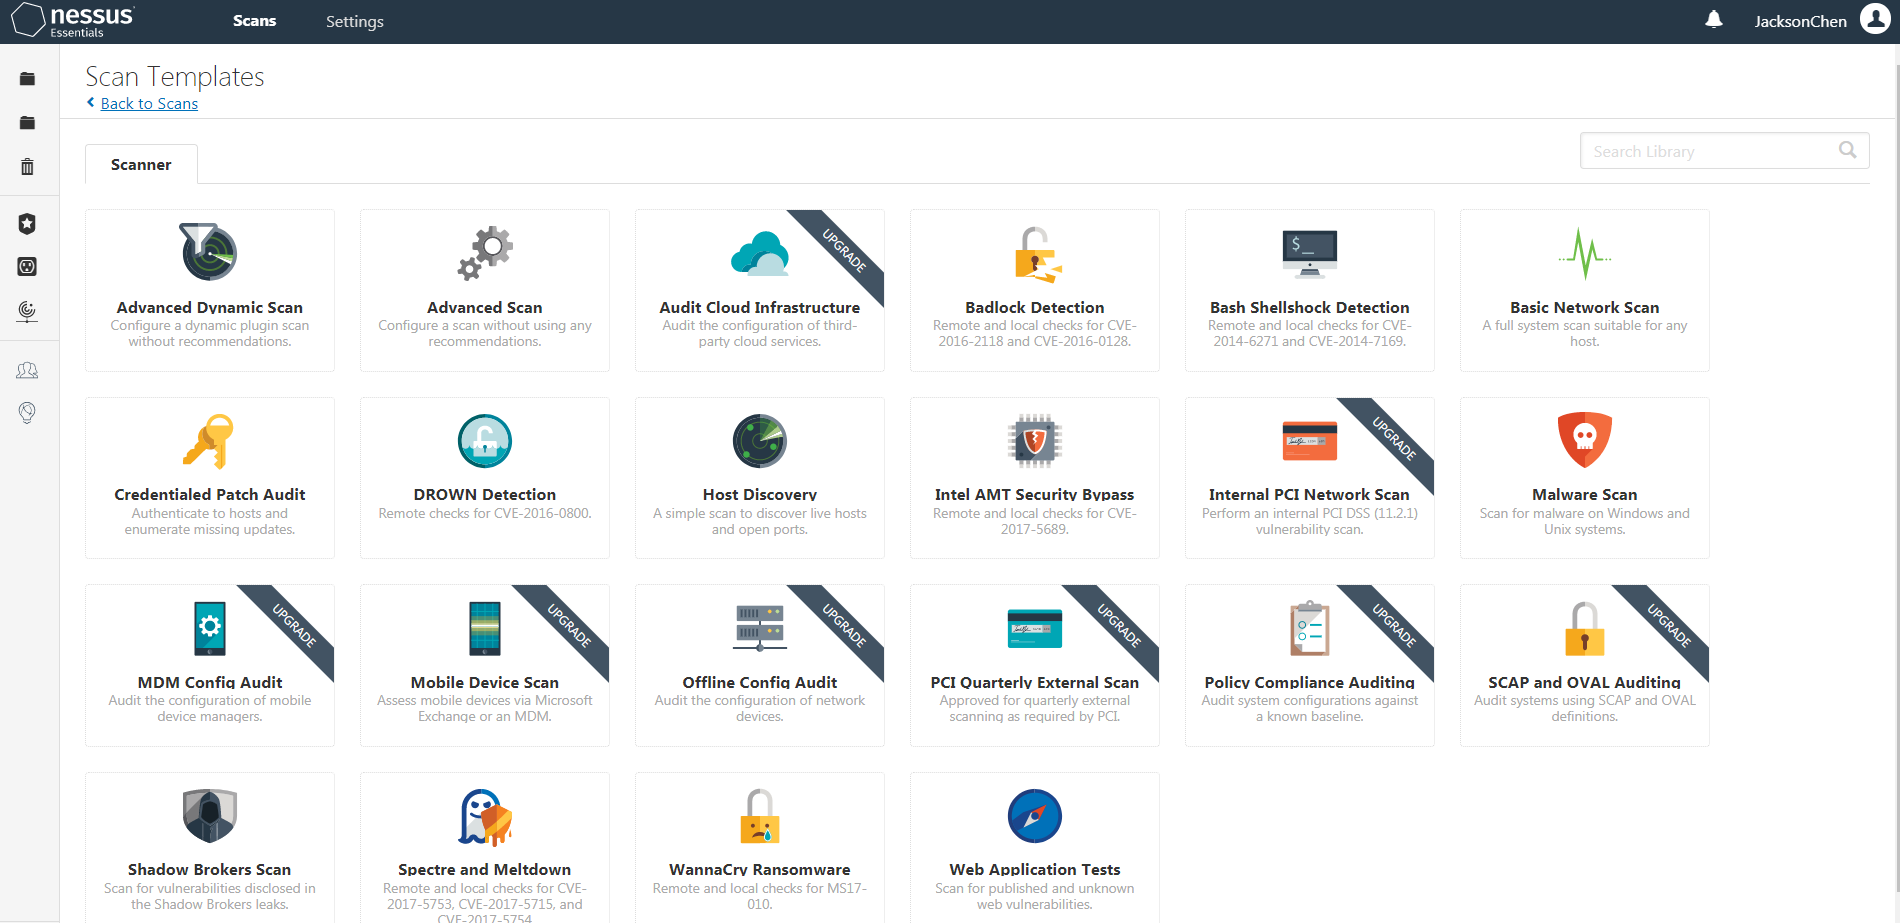The height and width of the screenshot is (923, 1900).
Task: Open the community people icon in sidebar
Action: pos(27,370)
